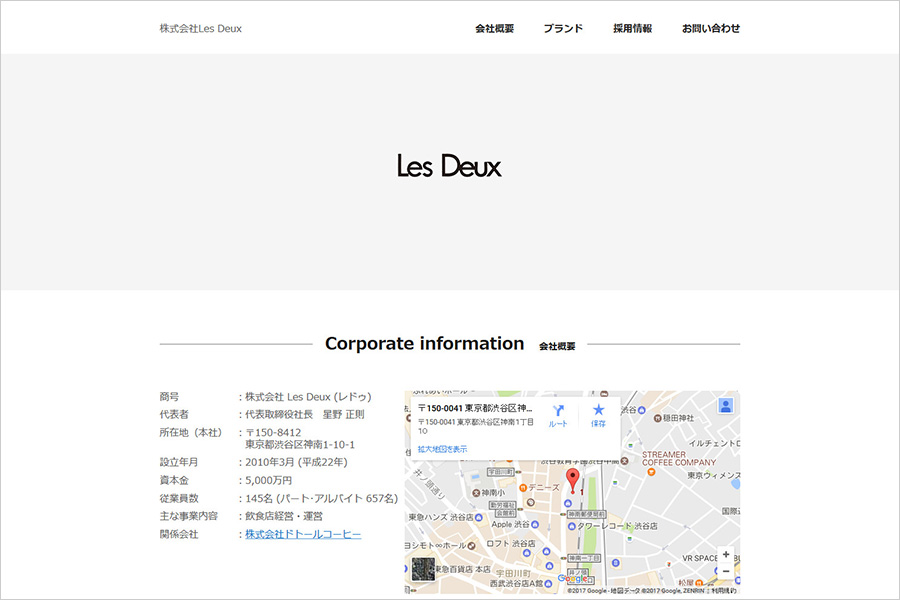
Task: Click the 西武渋谷店A館 marker
Action: pos(548,583)
